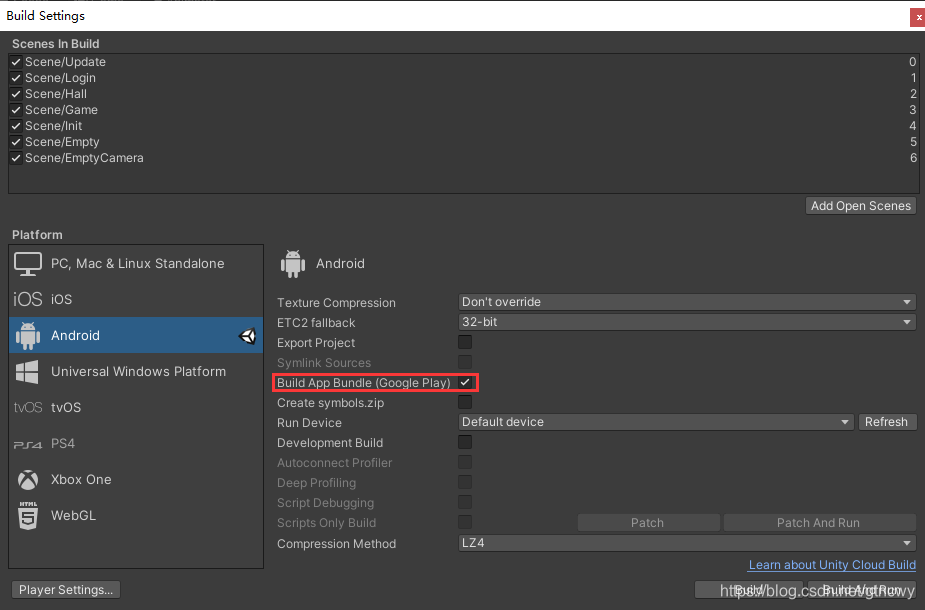This screenshot has height=610, width=925.
Task: Select Scene/EmptyCamera scene name
Action: [x=84, y=158]
